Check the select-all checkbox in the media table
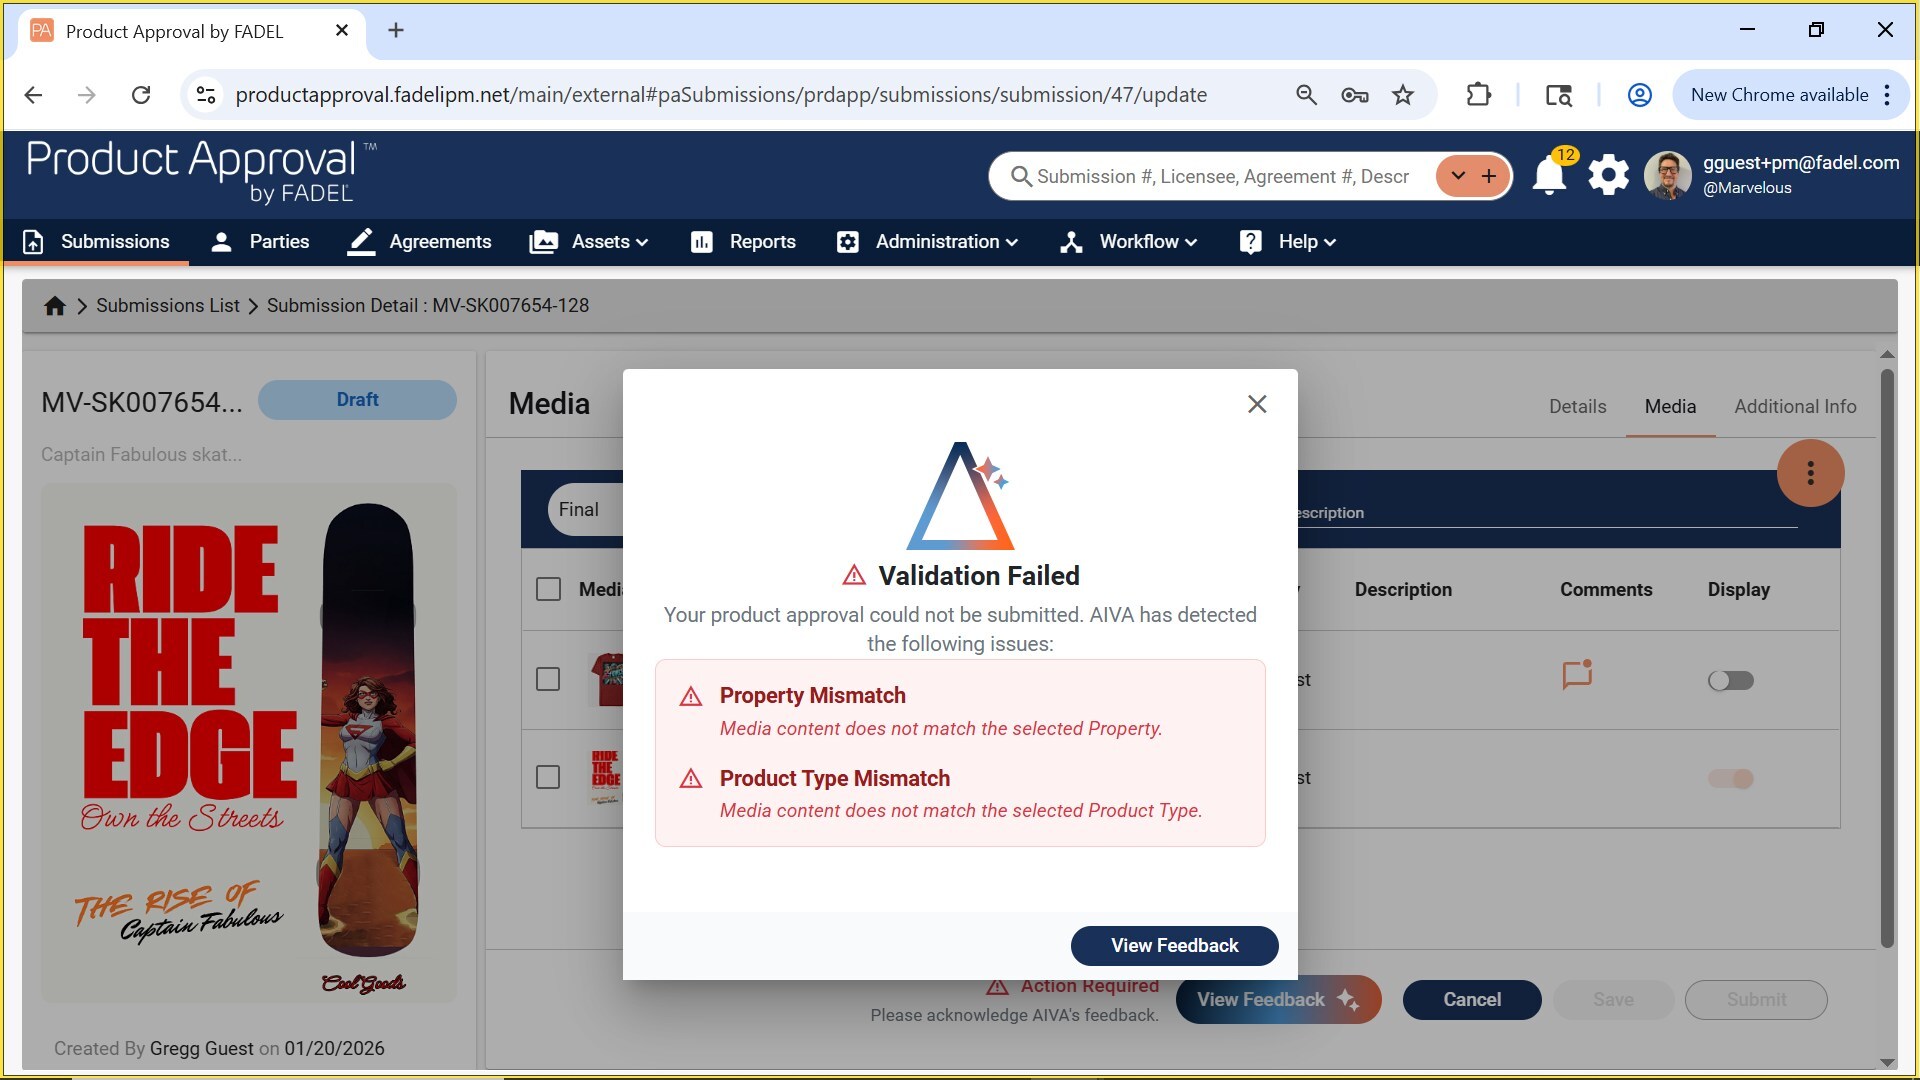The height and width of the screenshot is (1080, 1920). pos(548,589)
